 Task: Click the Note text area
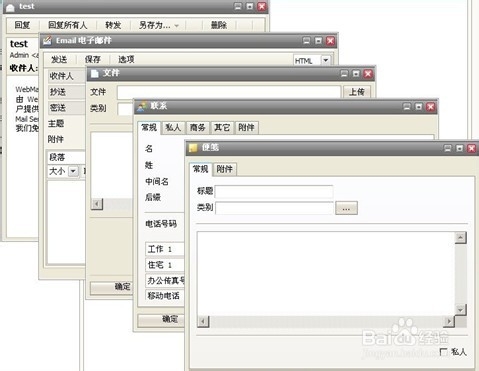(x=326, y=273)
